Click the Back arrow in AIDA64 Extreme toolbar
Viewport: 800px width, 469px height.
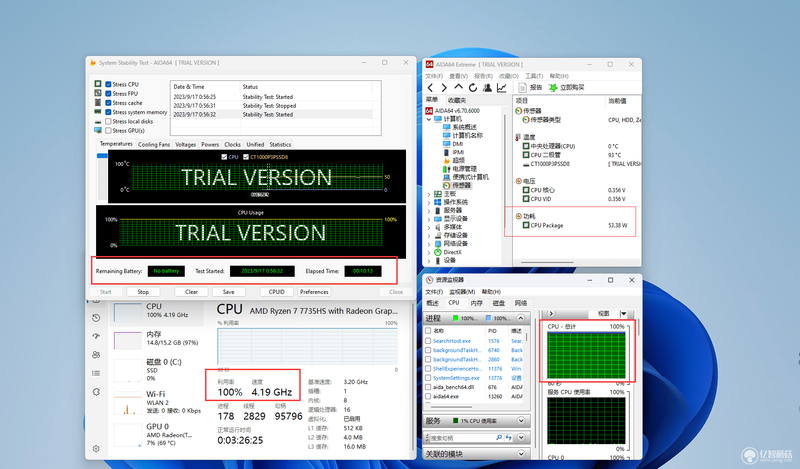click(431, 88)
